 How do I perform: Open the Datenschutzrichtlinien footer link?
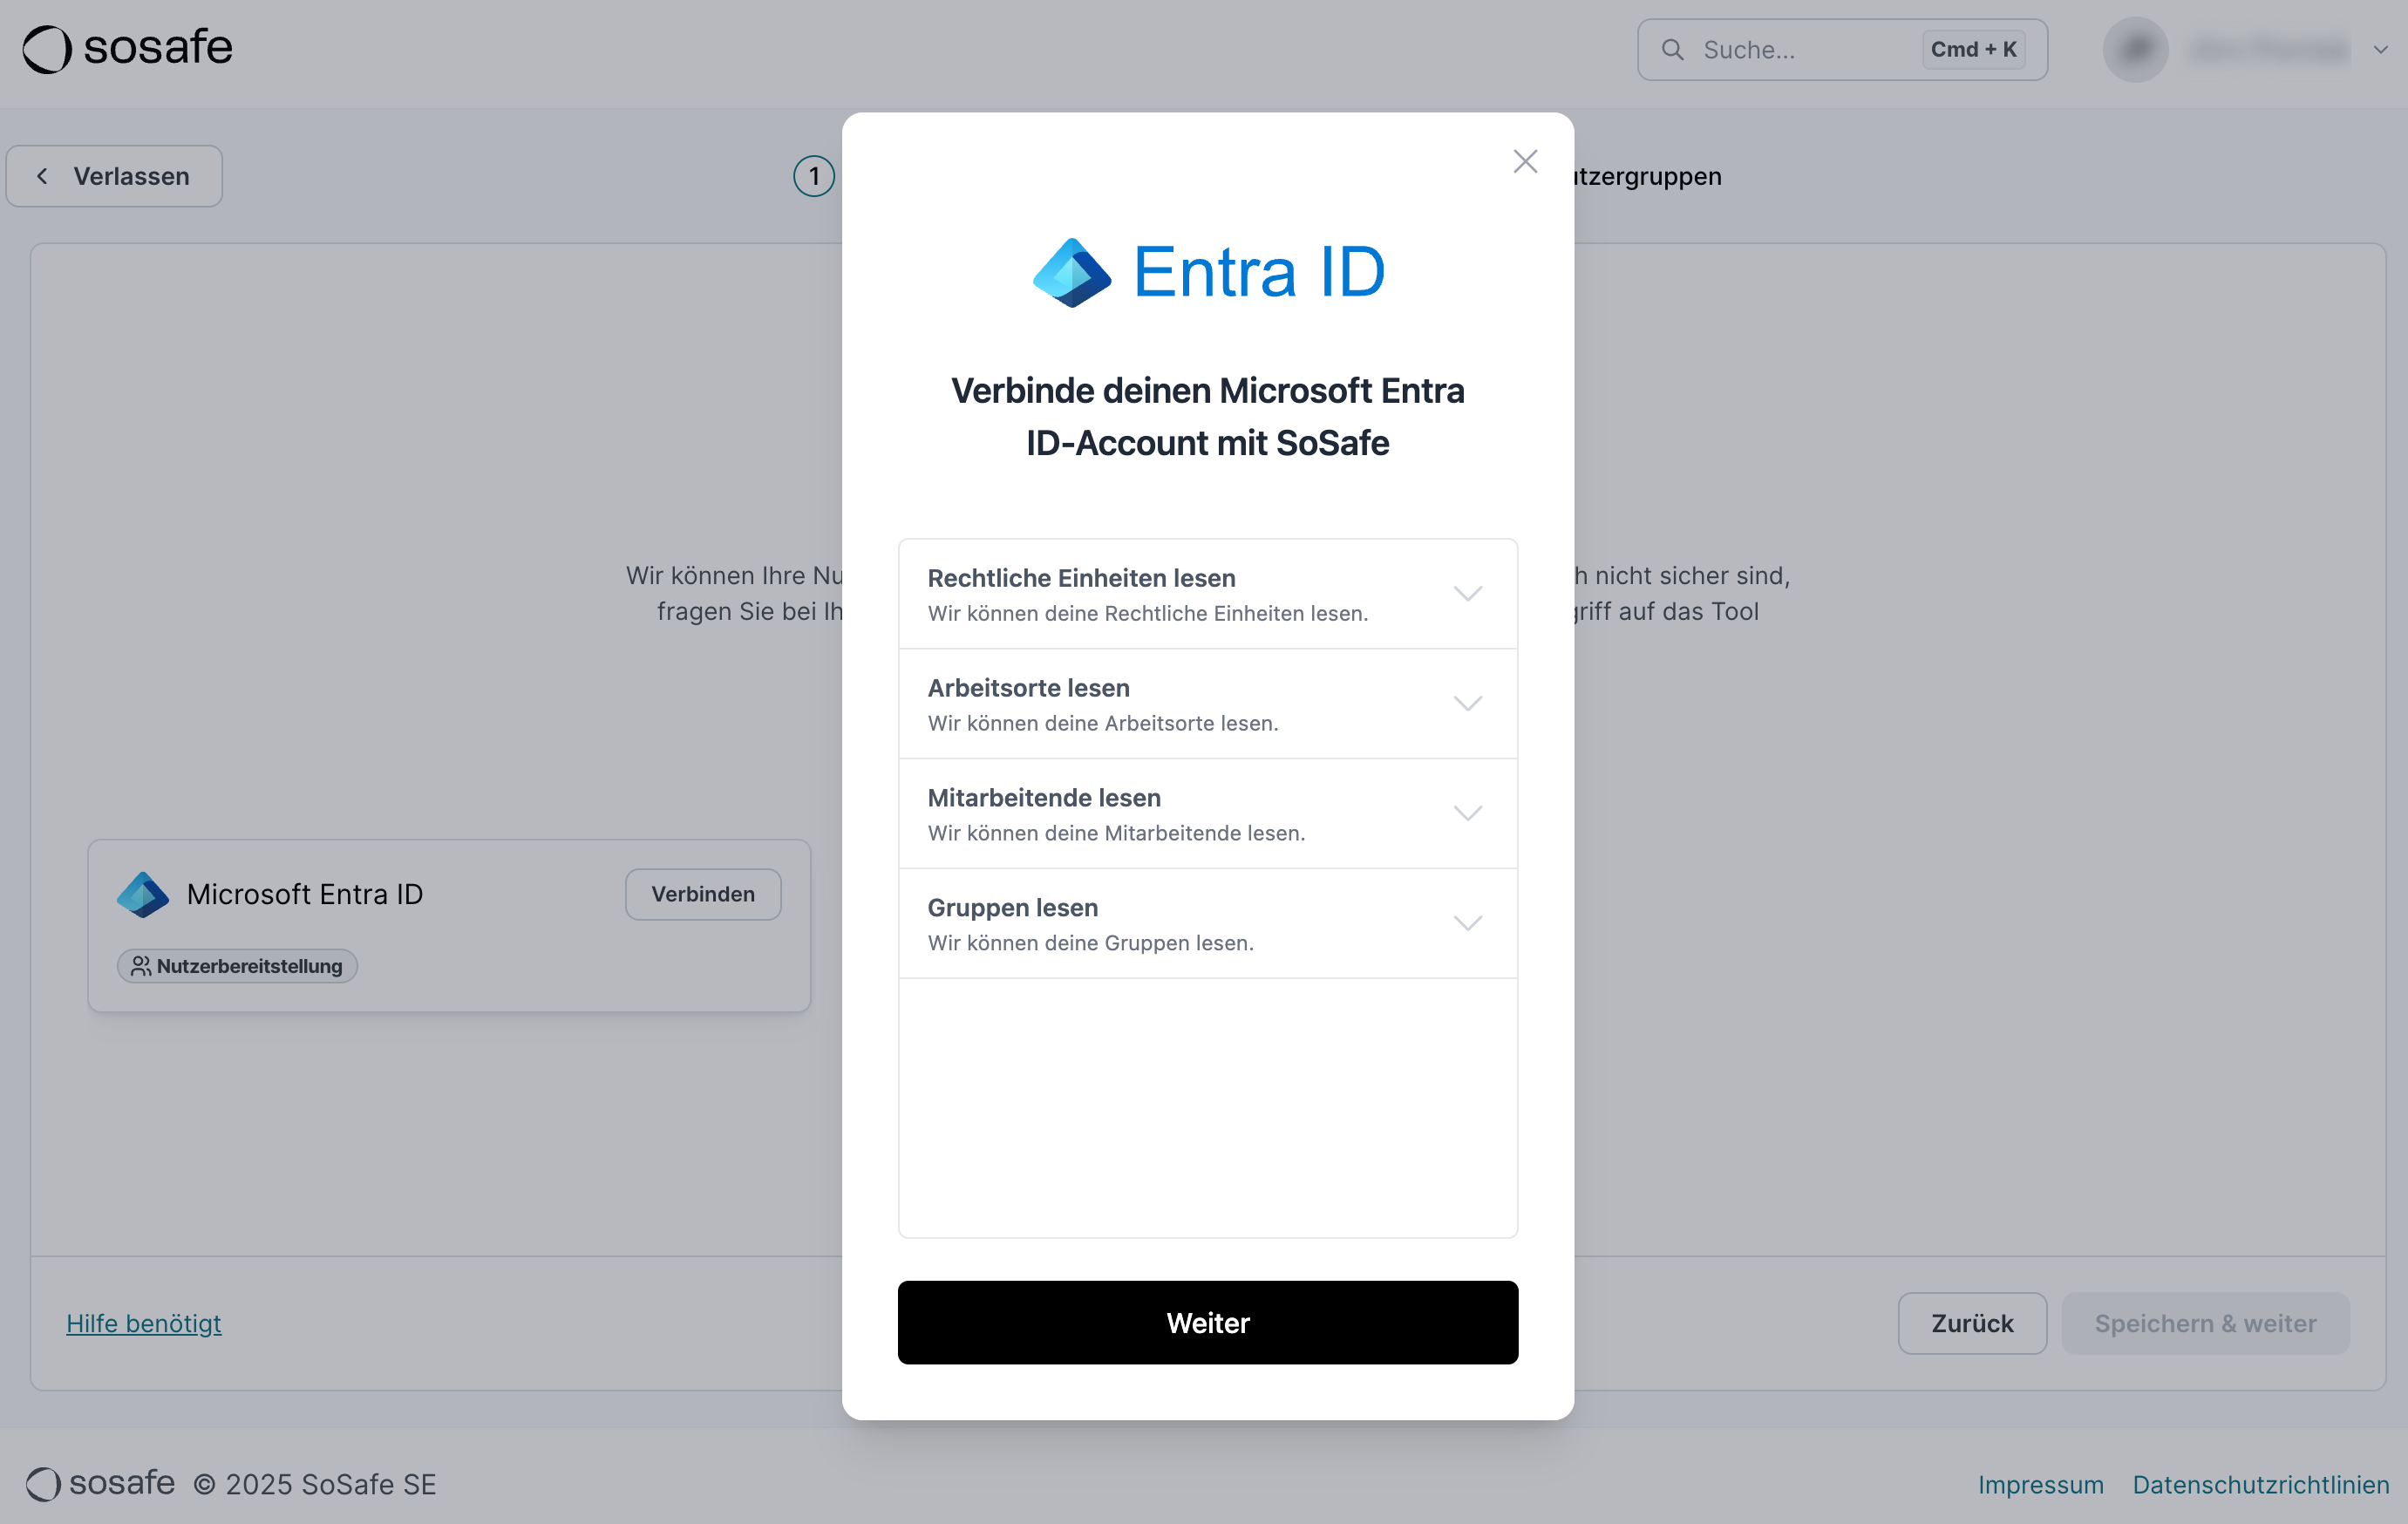tap(2260, 1484)
